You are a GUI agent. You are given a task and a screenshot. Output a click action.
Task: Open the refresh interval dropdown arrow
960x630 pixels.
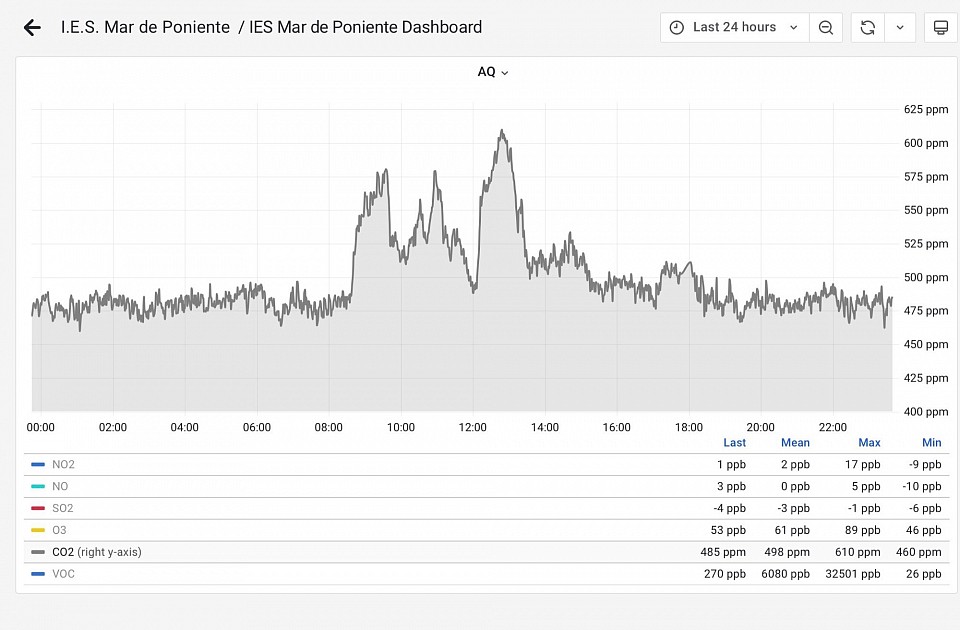(x=900, y=28)
